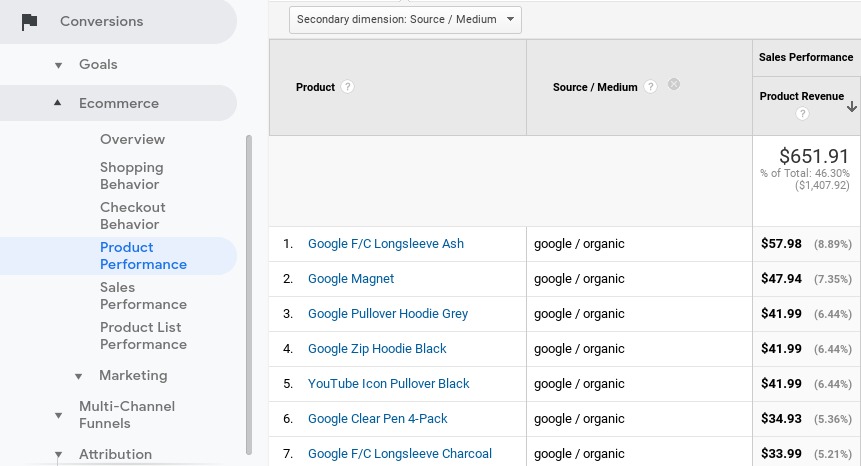Open the Product Performance report
Image resolution: width=861 pixels, height=466 pixels.
[143, 256]
